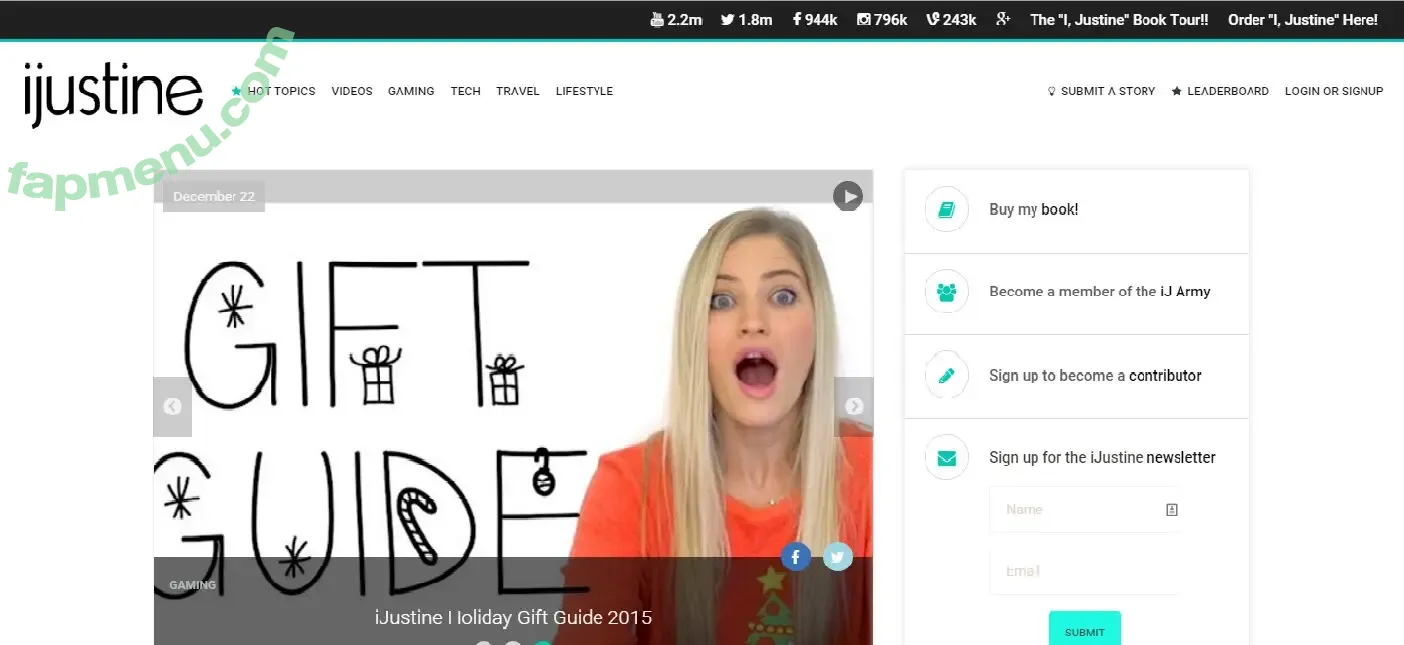1404x645 pixels.
Task: Click Submit a Story link
Action: 1101,91
